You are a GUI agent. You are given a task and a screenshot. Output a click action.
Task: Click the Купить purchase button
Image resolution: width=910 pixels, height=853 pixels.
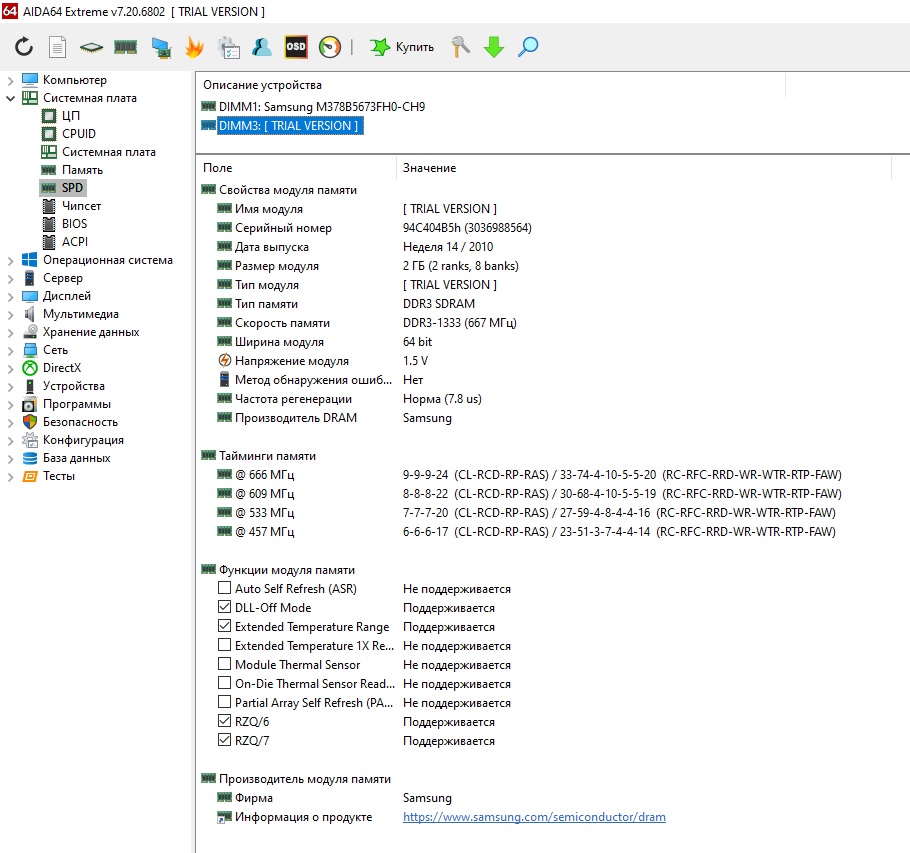click(x=402, y=47)
